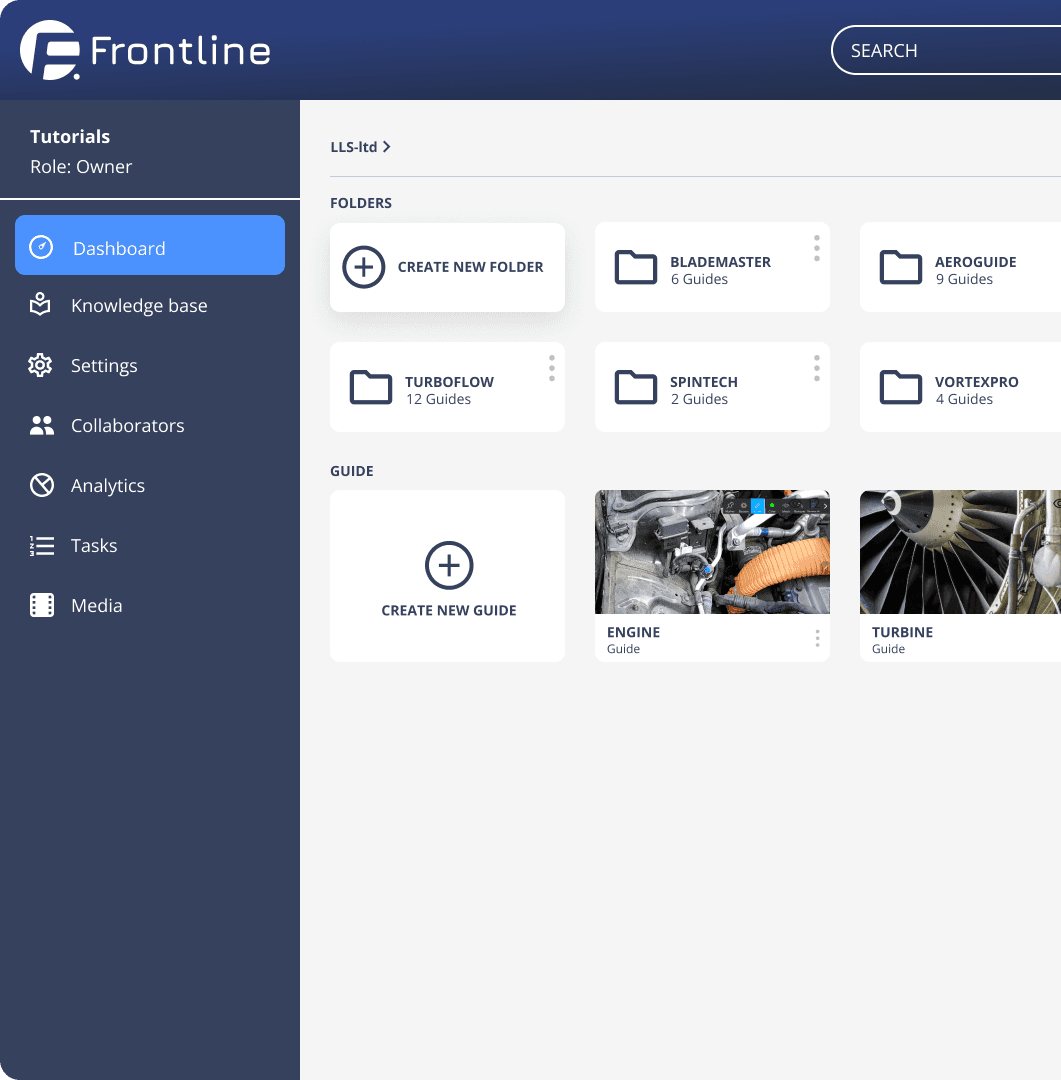
Task: Click the Dashboard compass icon
Action: 41,247
